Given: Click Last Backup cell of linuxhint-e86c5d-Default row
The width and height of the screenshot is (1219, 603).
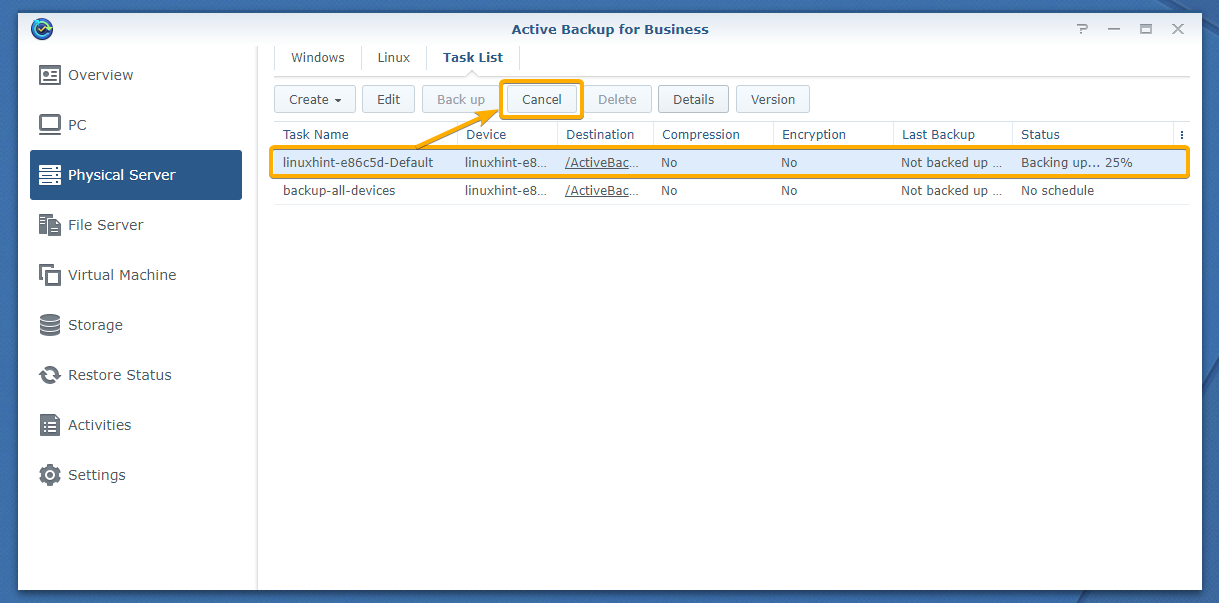Looking at the screenshot, I should click(951, 162).
